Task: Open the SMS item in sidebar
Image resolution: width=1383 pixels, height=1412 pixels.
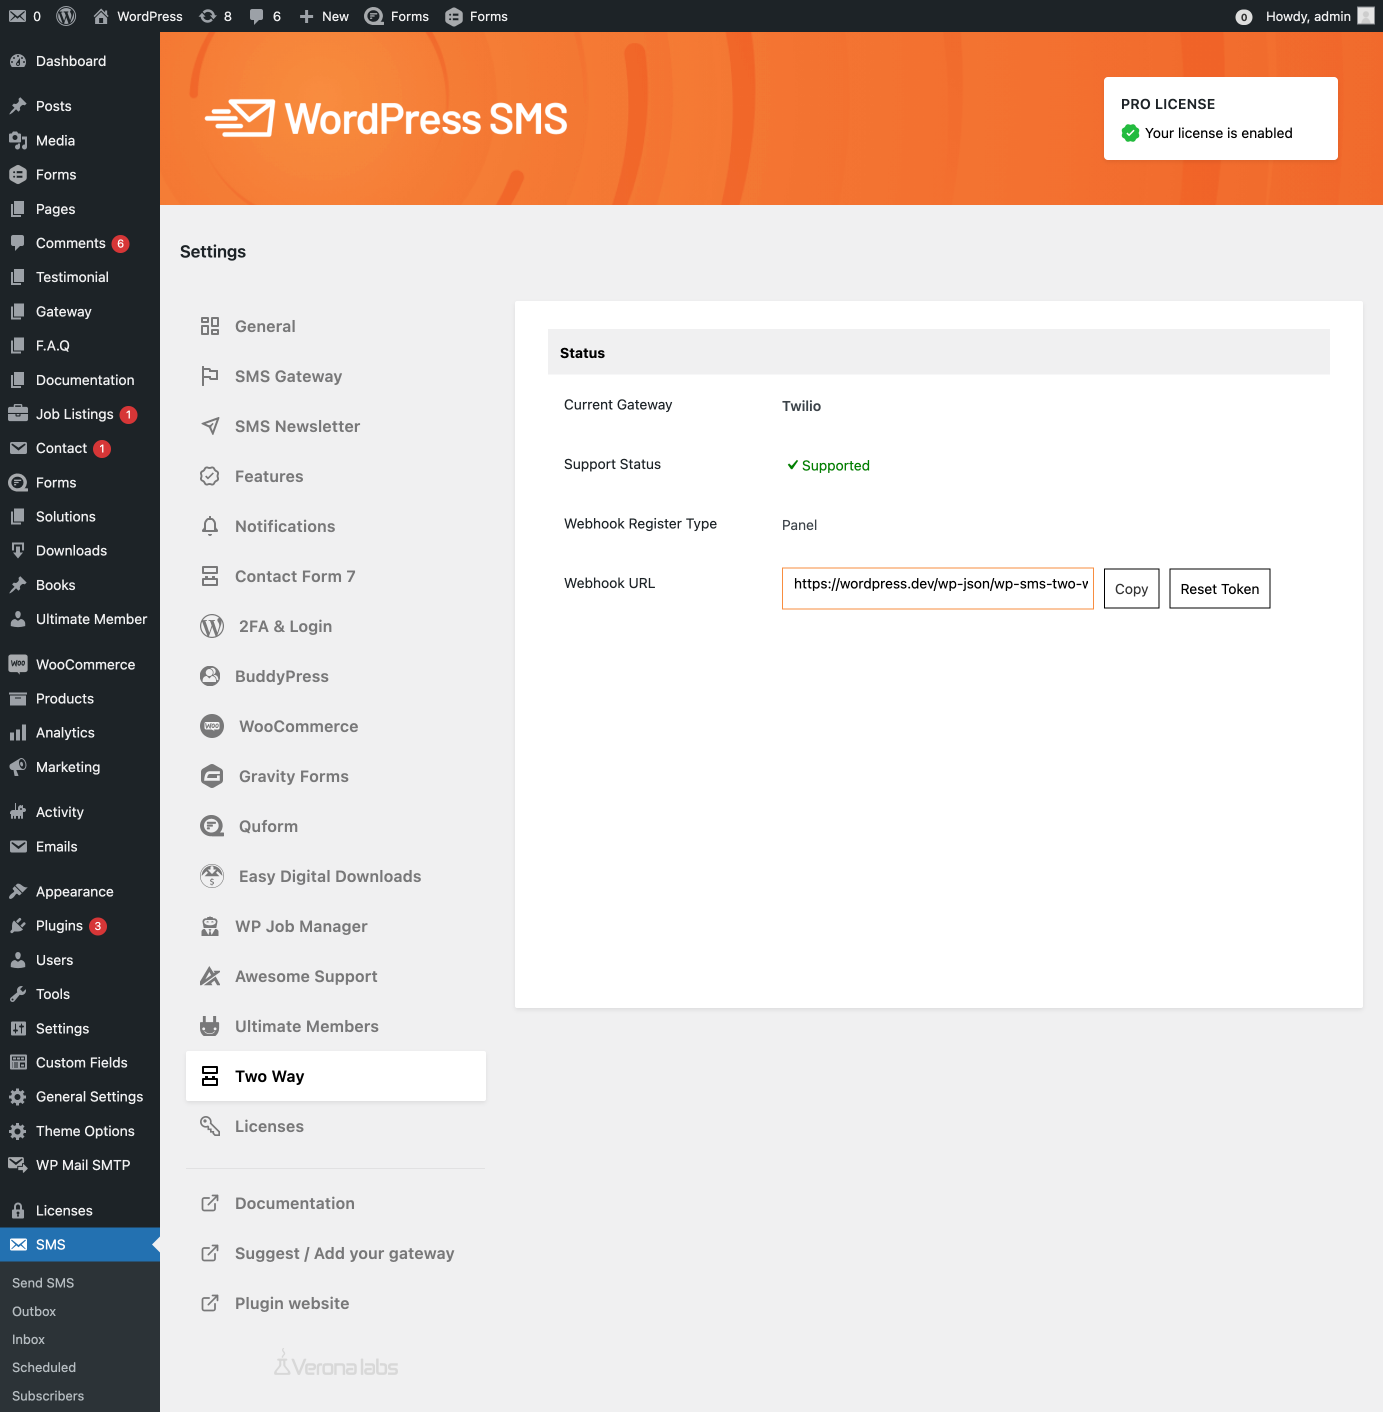Action: [80, 1245]
